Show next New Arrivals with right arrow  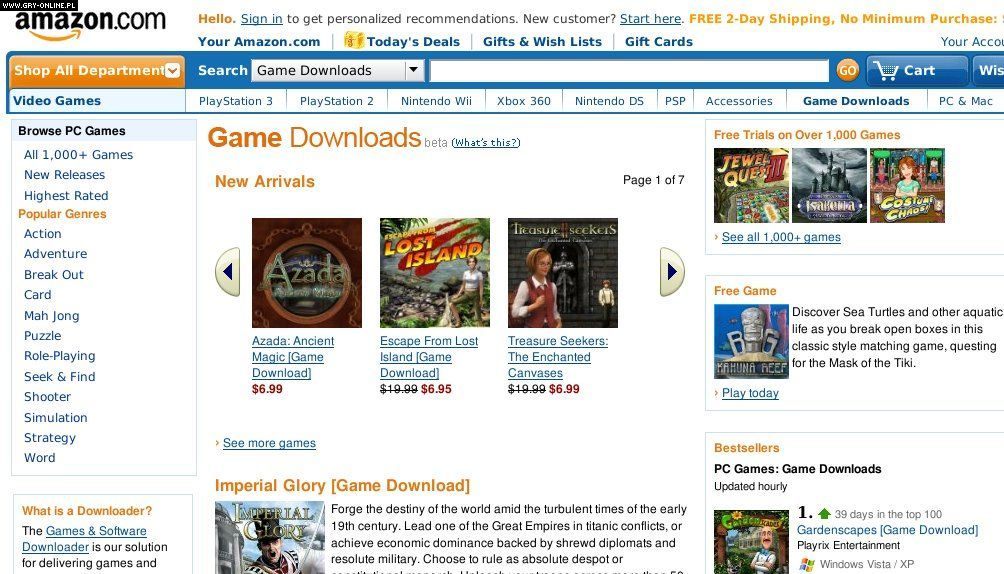(672, 272)
